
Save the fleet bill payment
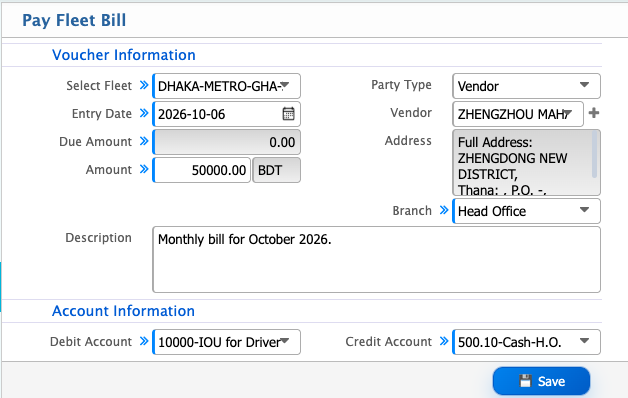coord(541,381)
